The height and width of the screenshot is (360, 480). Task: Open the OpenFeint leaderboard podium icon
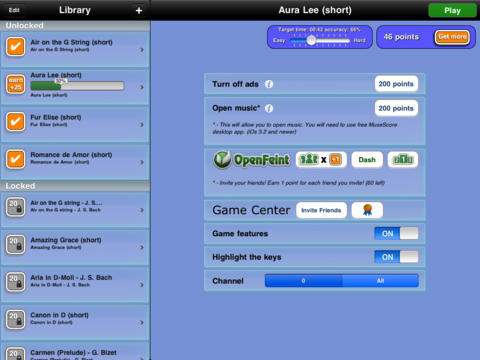coord(403,160)
